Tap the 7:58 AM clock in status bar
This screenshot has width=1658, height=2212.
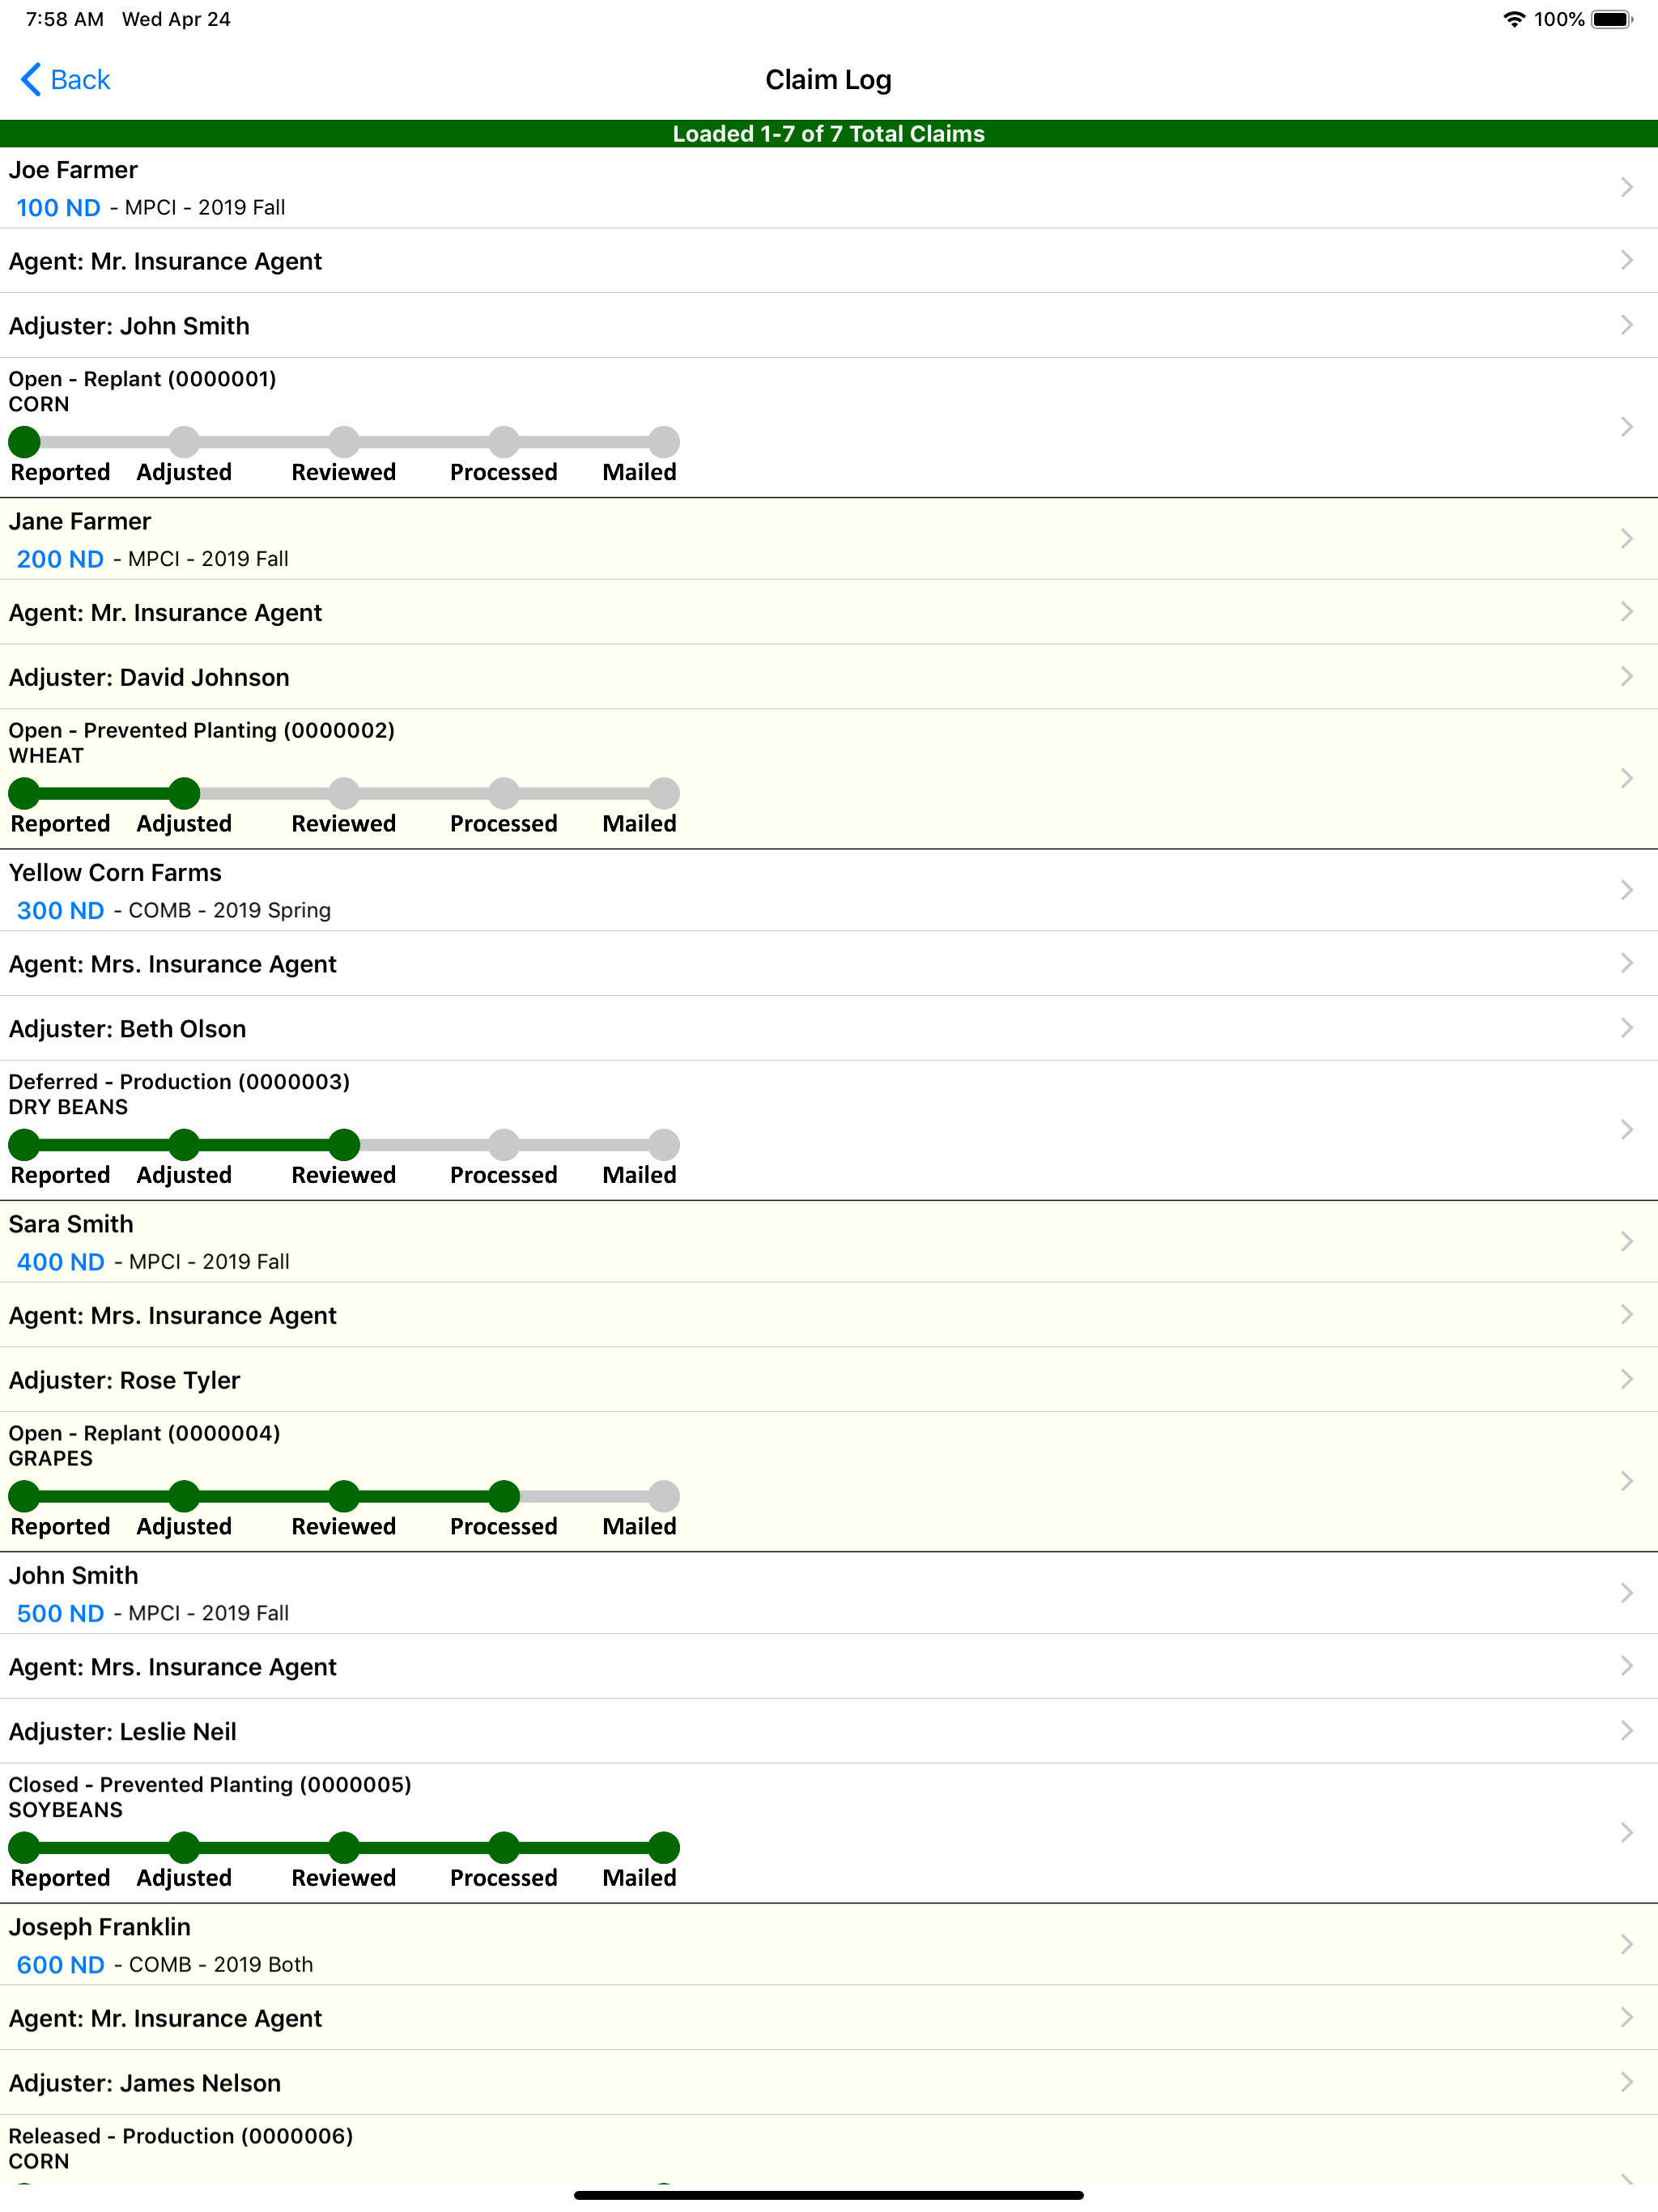[65, 19]
